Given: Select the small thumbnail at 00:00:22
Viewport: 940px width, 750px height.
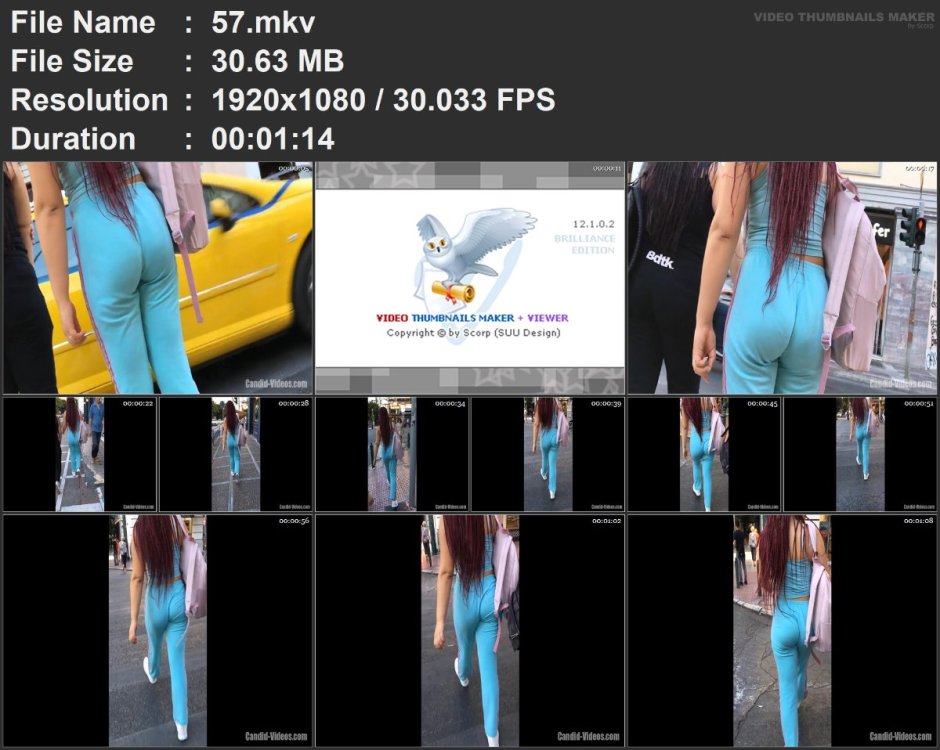Looking at the screenshot, I should click(x=80, y=454).
